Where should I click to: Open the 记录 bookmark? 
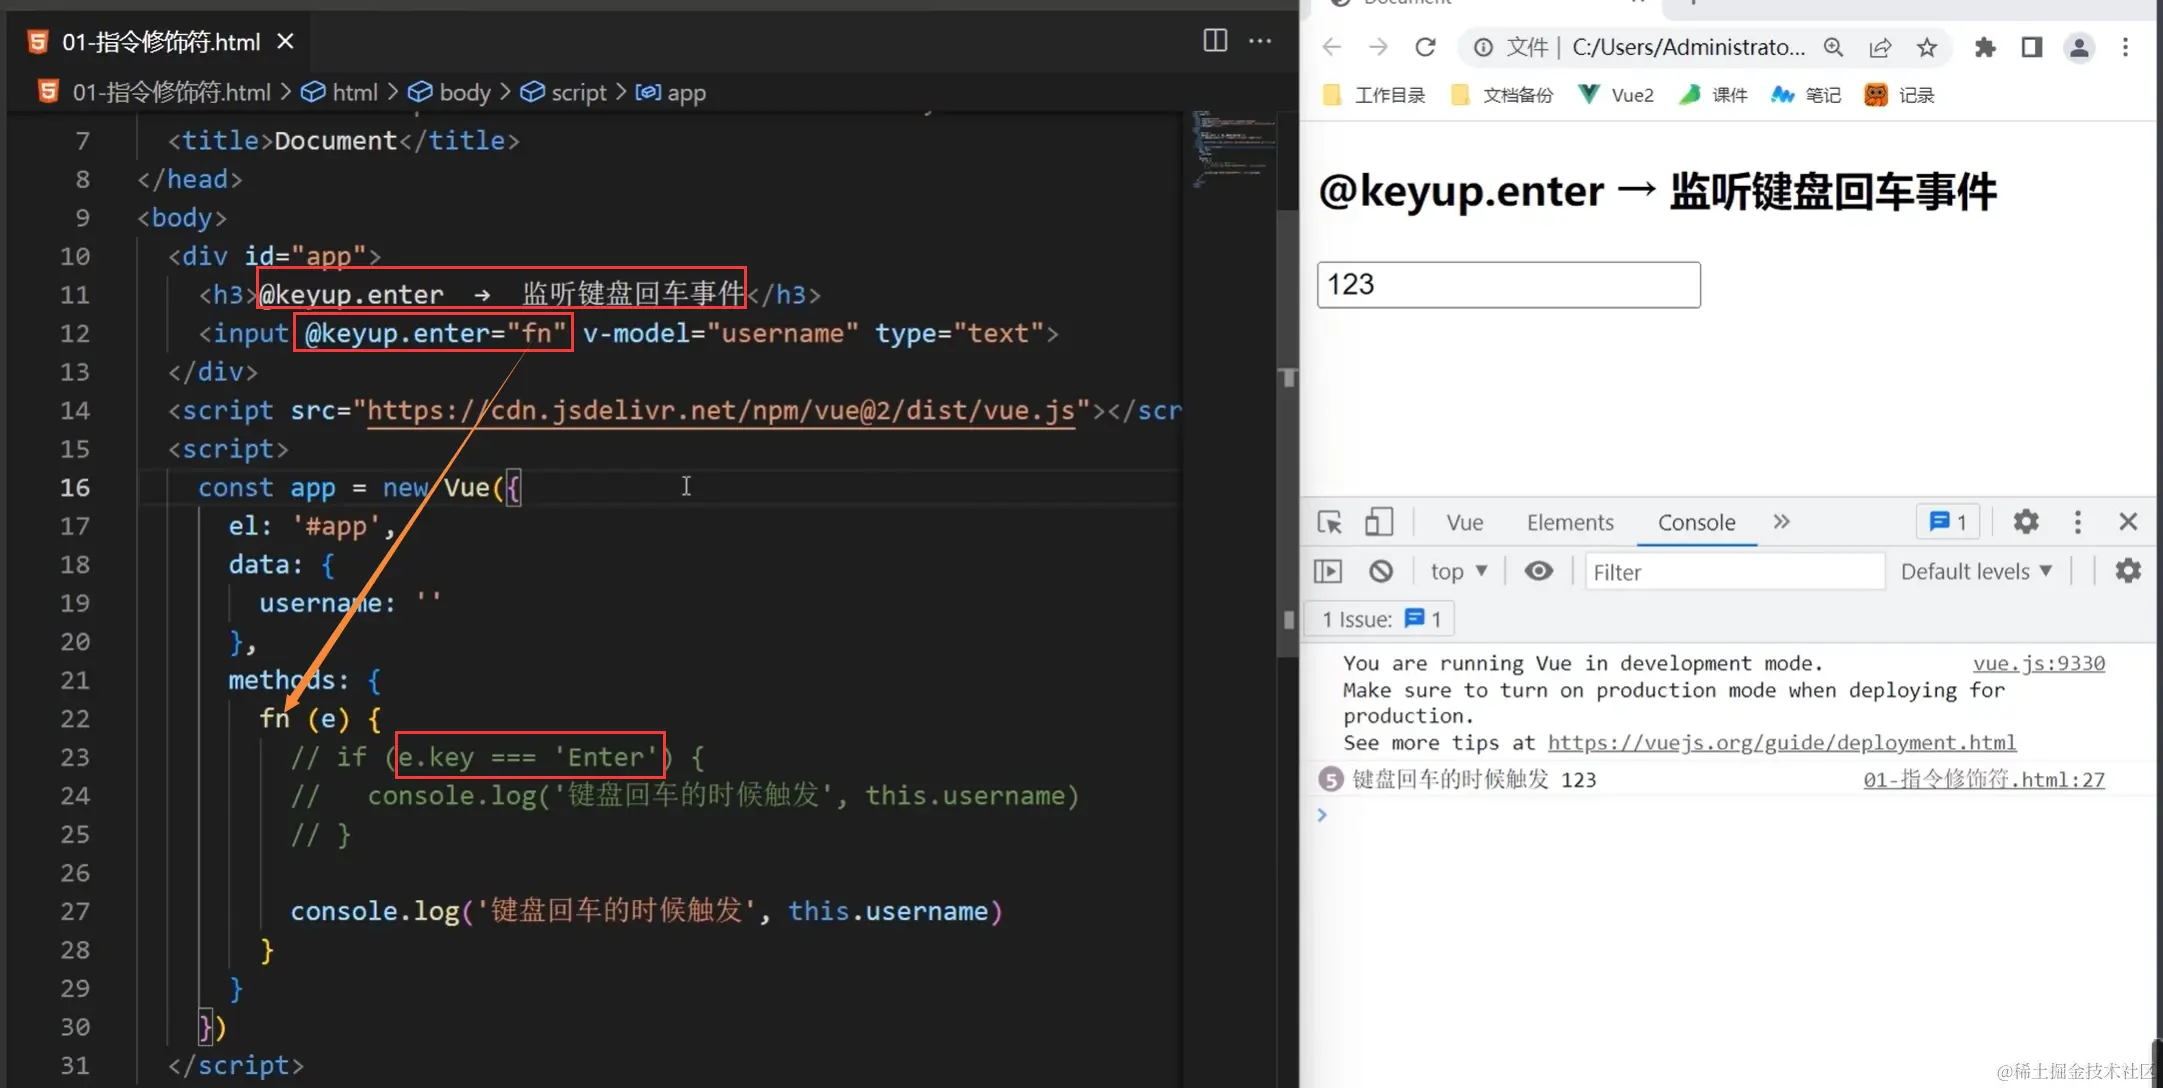(1900, 95)
